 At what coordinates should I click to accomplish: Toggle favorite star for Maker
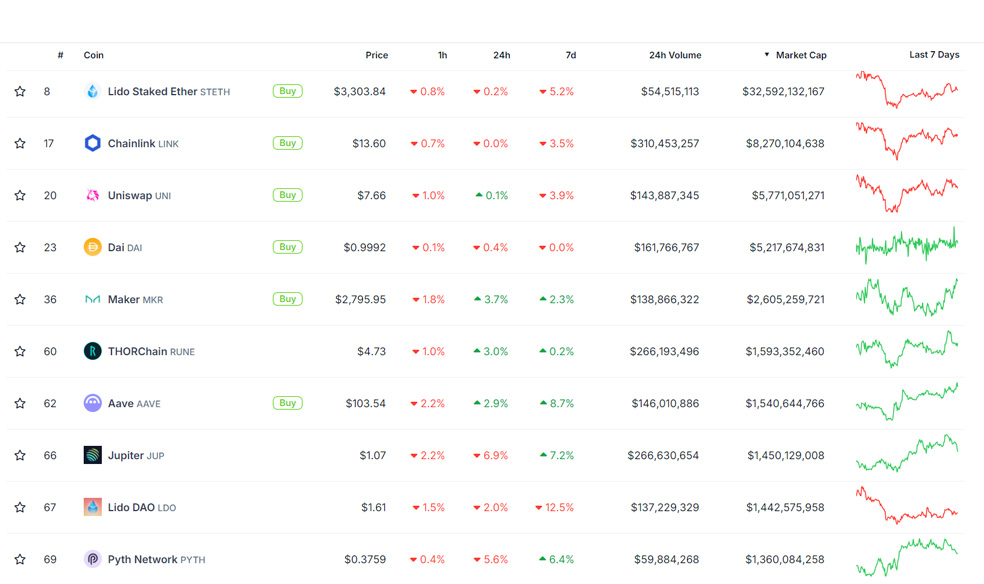click(x=20, y=300)
